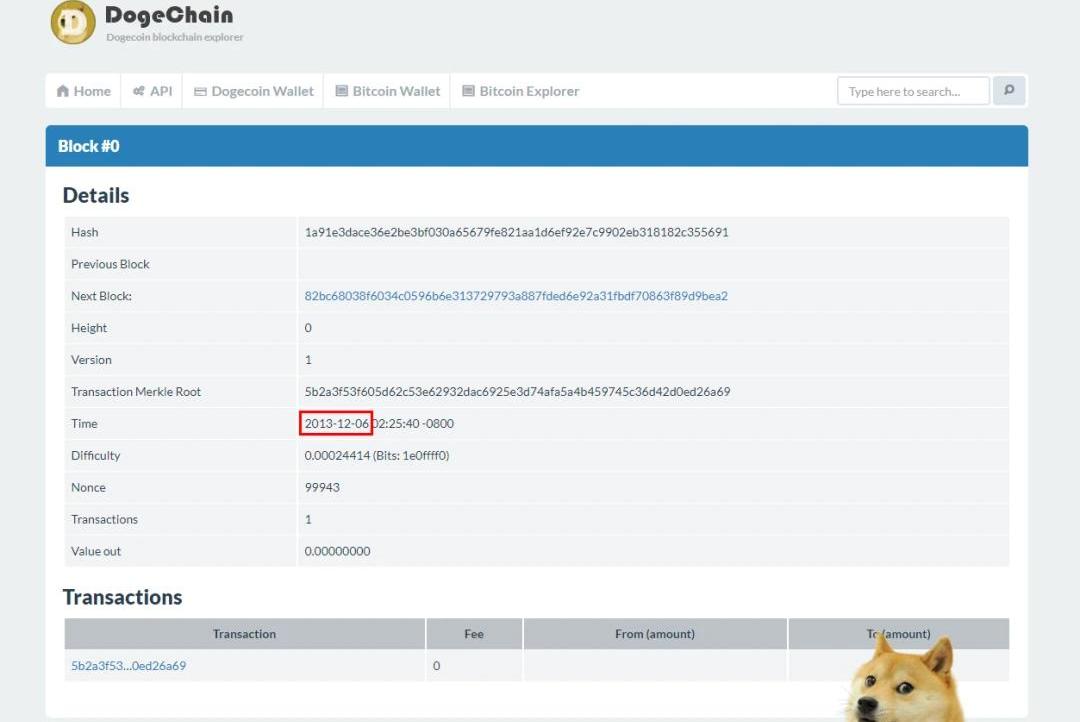Click the Fee column header

[474, 634]
